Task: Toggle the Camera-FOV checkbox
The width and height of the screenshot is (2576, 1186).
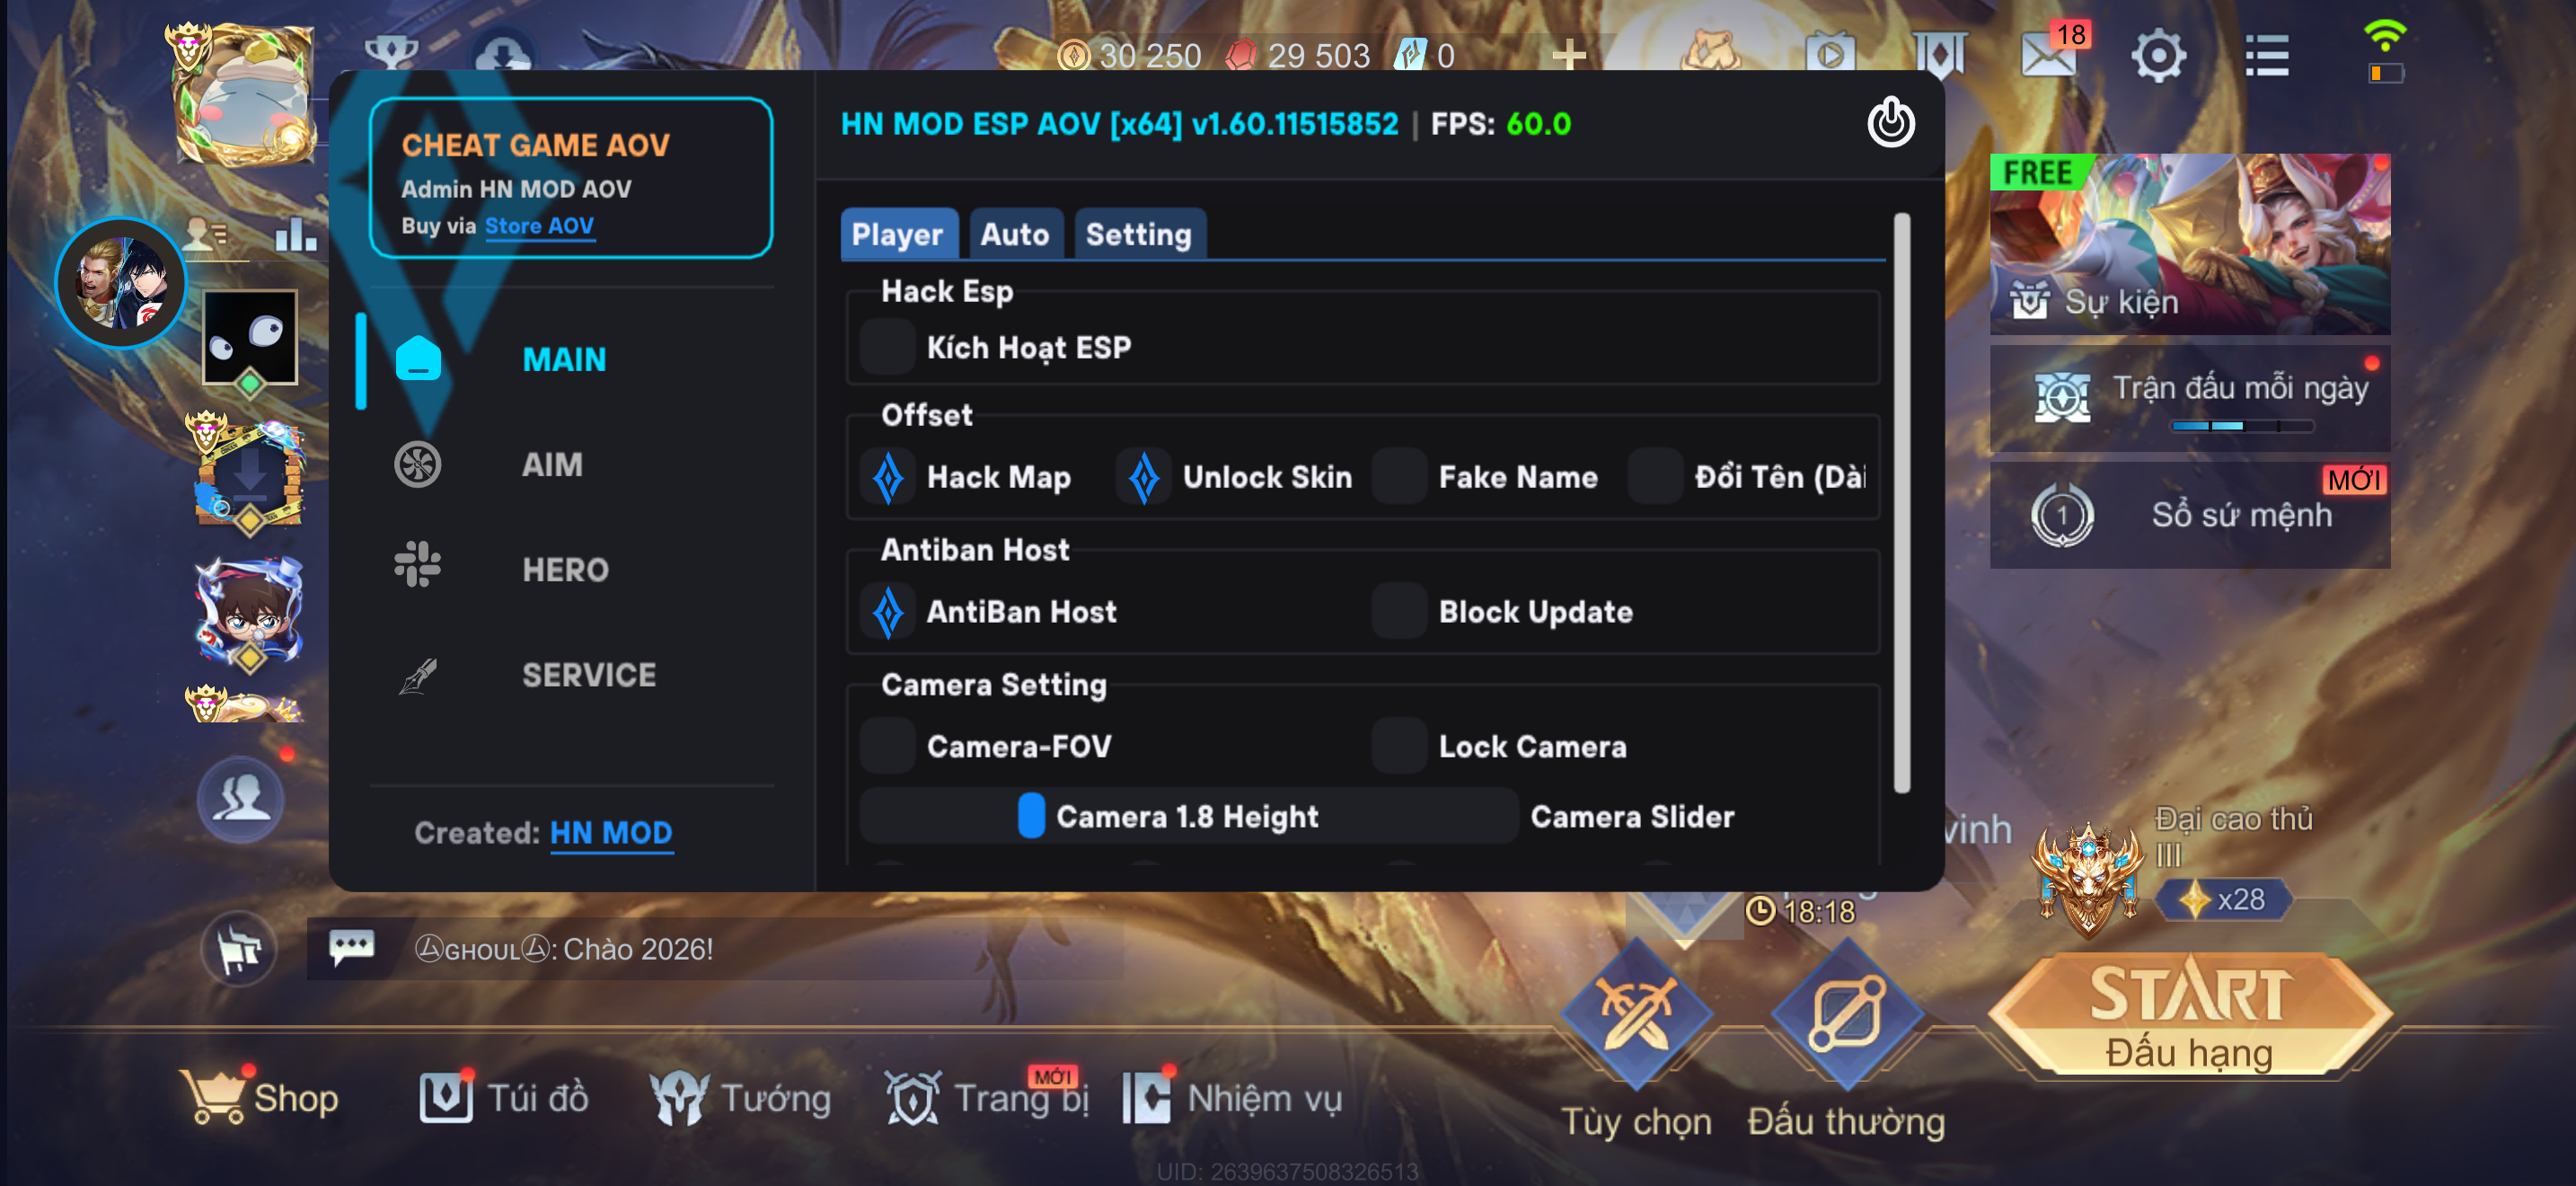Action: click(887, 746)
